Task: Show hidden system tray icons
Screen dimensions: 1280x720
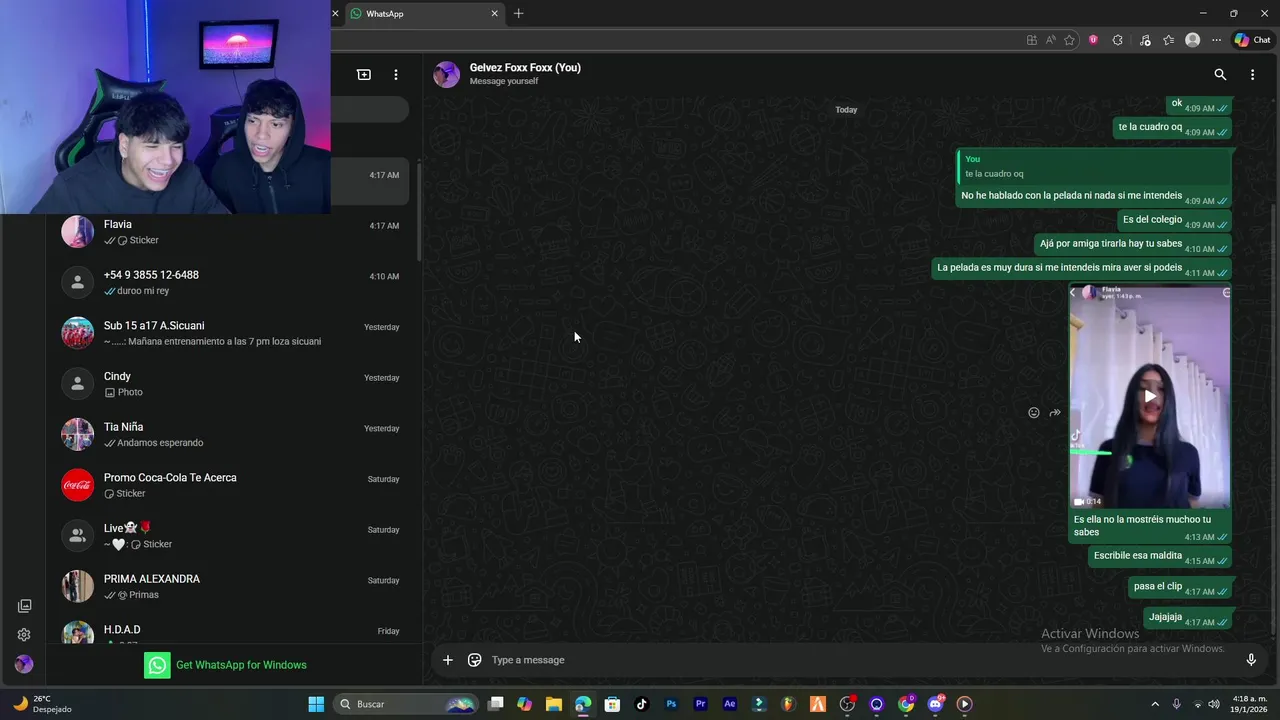Action: 1155,704
